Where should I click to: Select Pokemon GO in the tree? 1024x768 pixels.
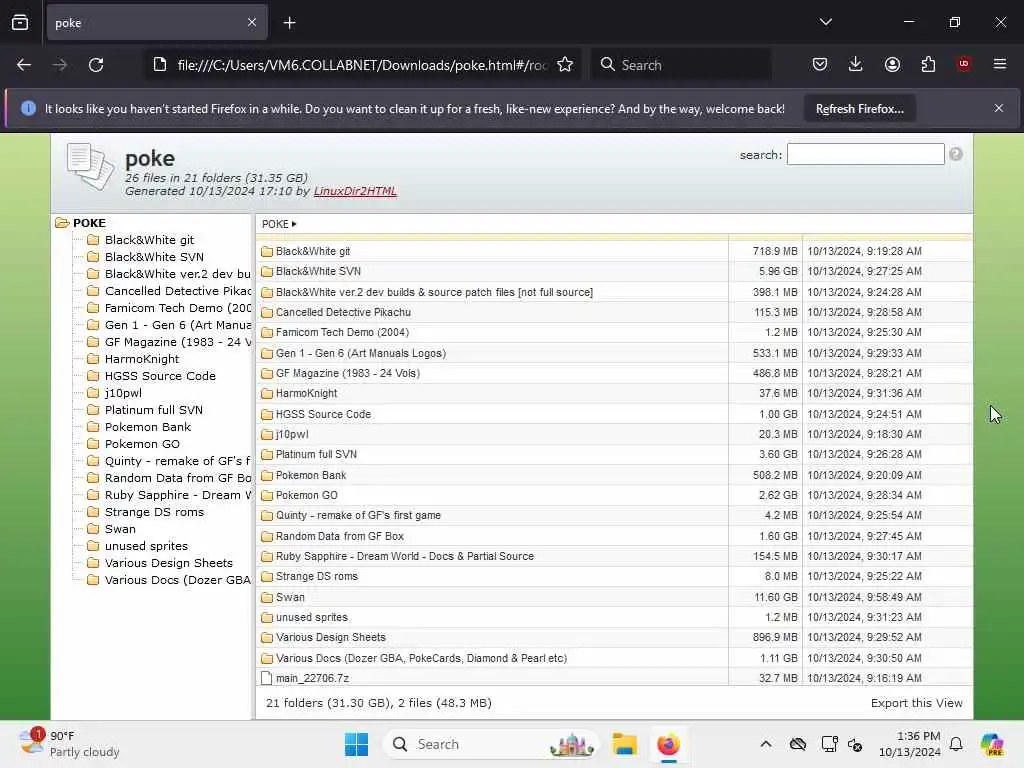pyautogui.click(x=142, y=444)
